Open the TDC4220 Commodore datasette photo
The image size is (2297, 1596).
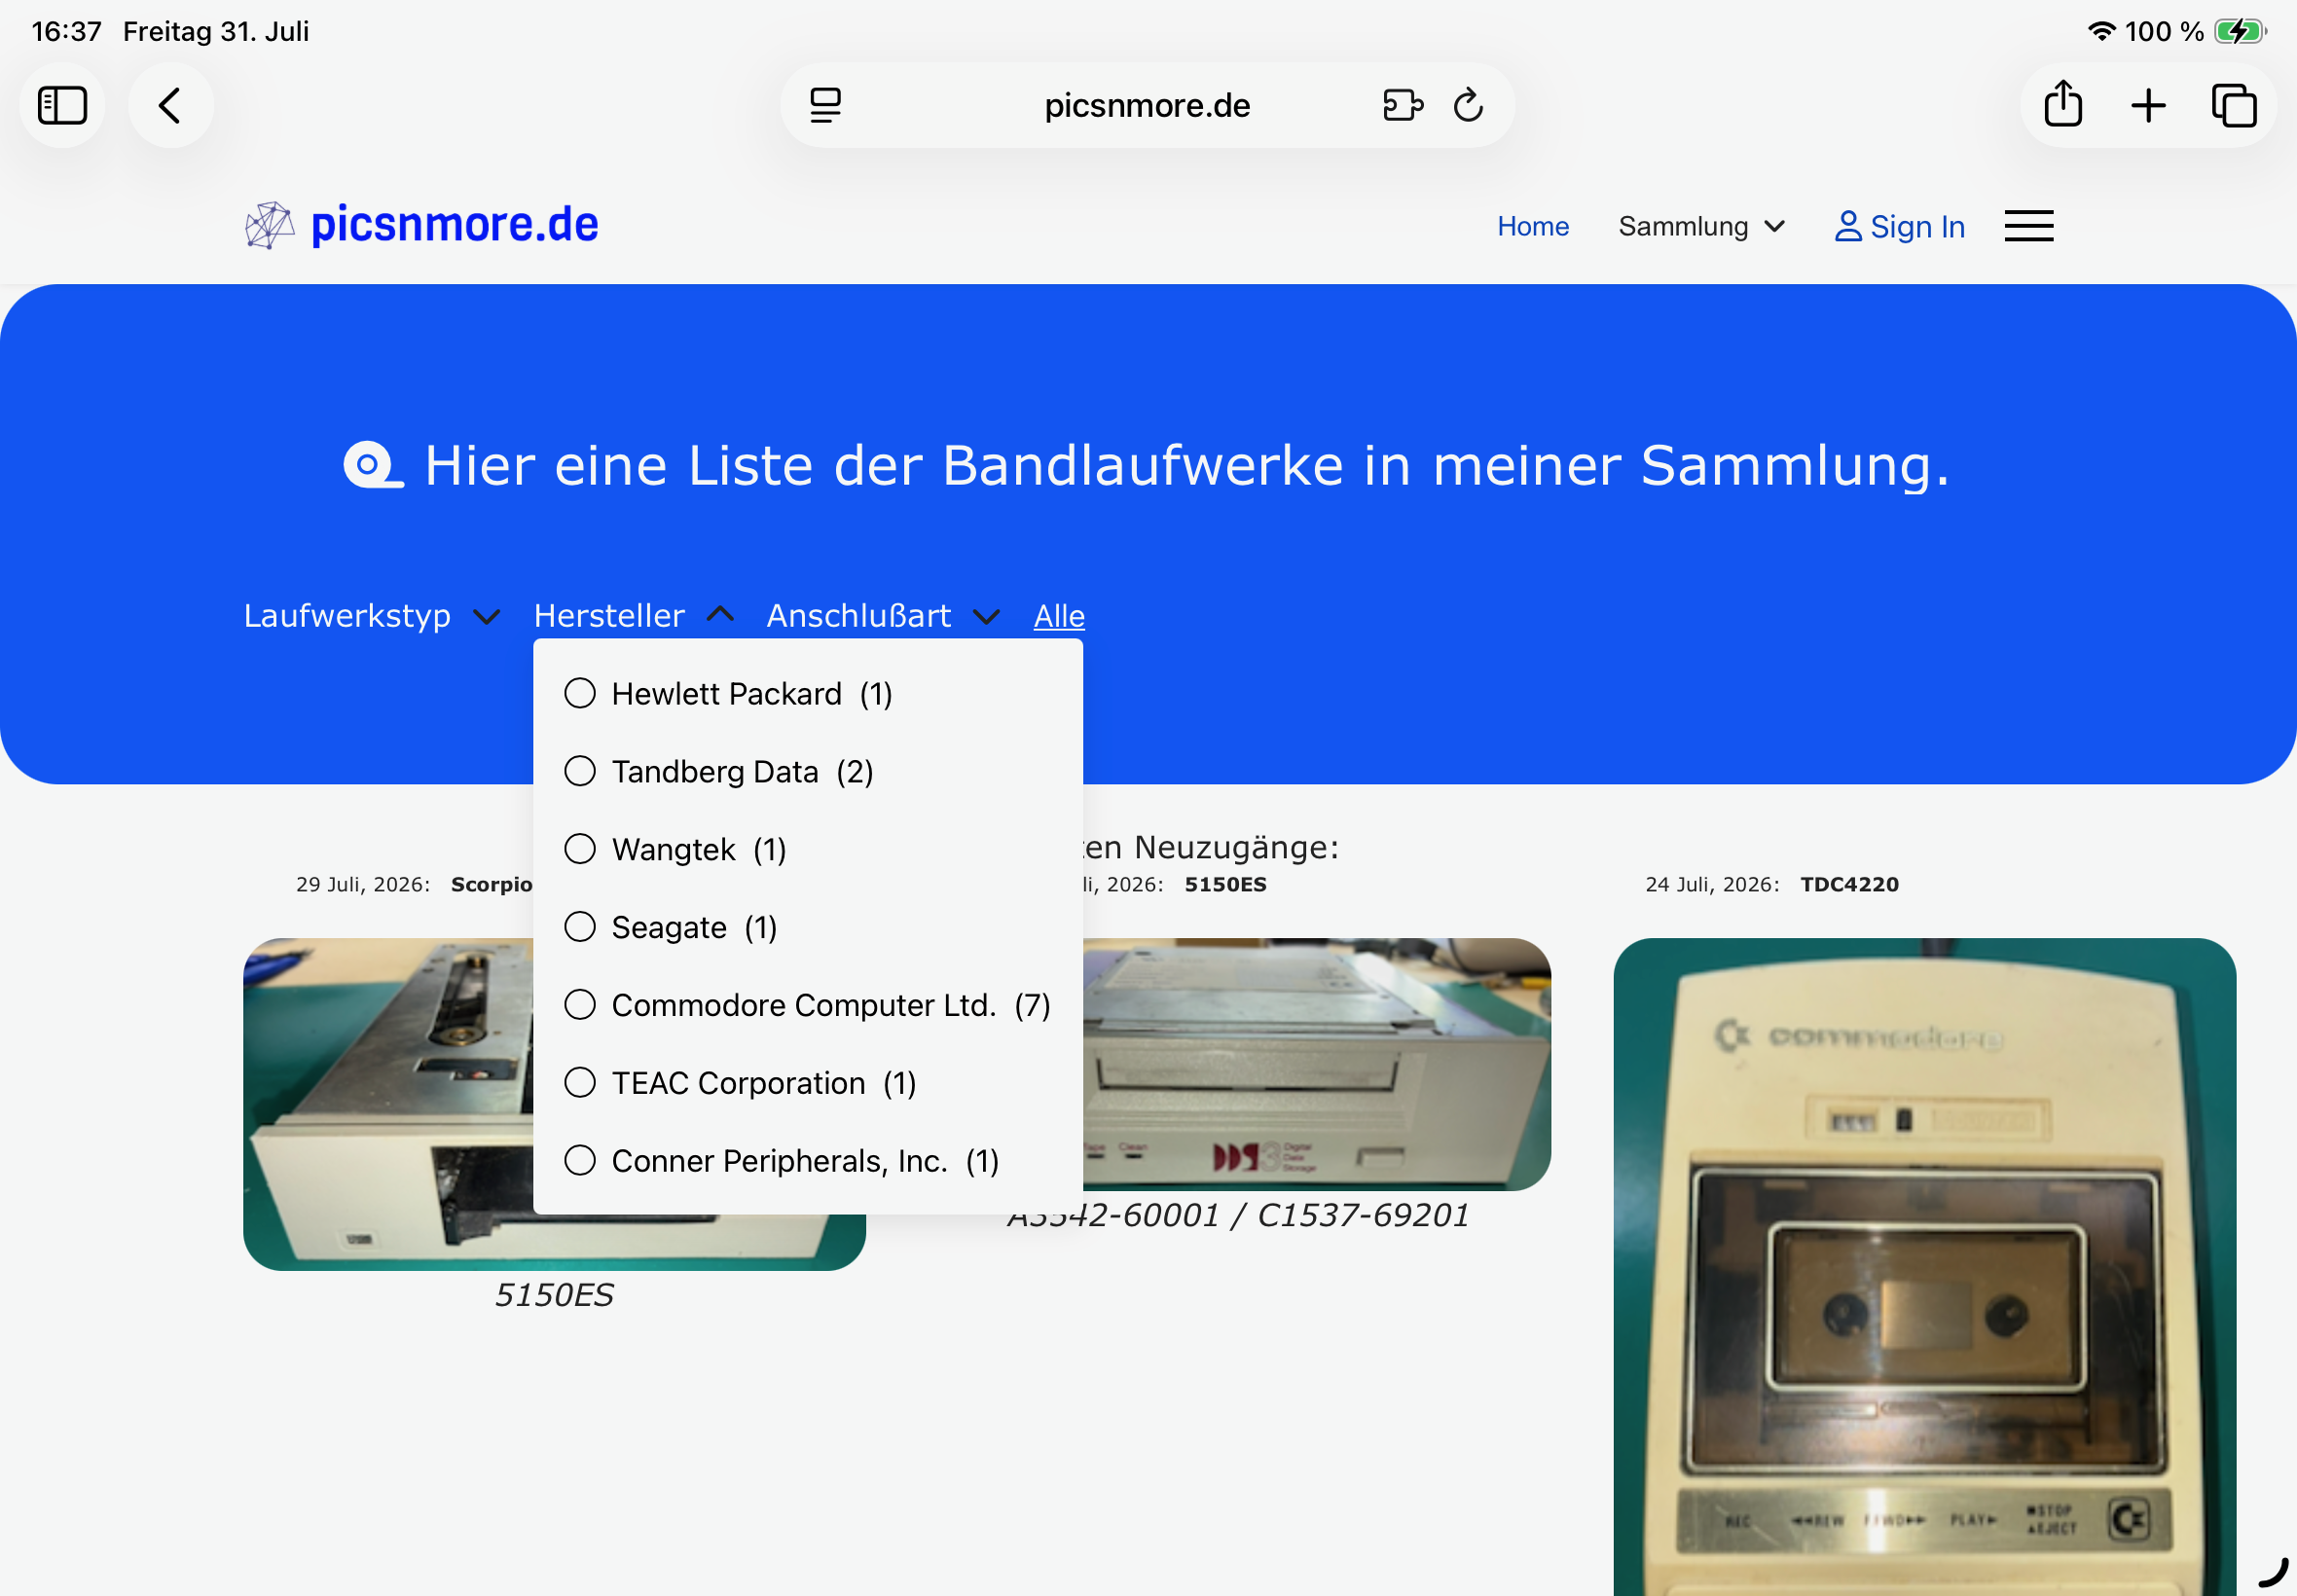[1924, 1267]
